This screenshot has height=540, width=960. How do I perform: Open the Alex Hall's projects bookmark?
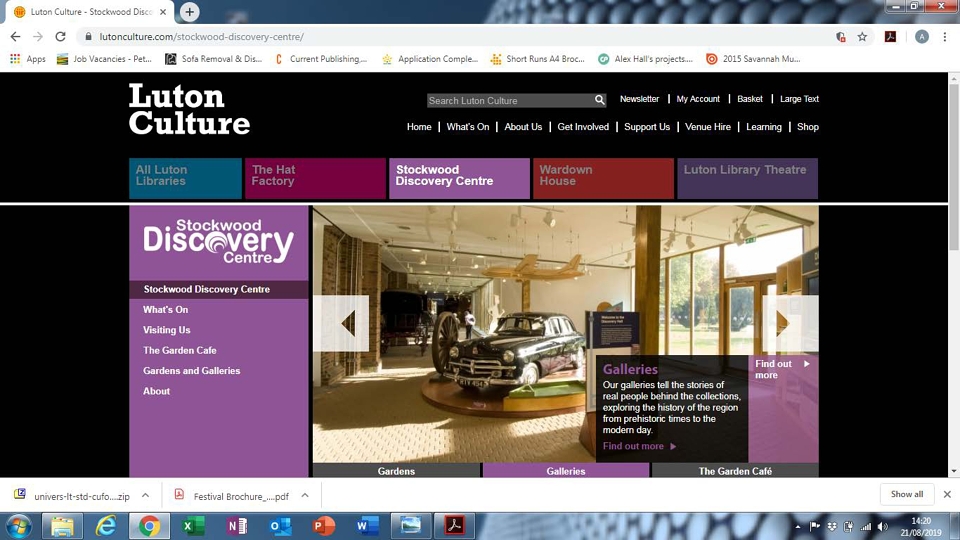(645, 59)
